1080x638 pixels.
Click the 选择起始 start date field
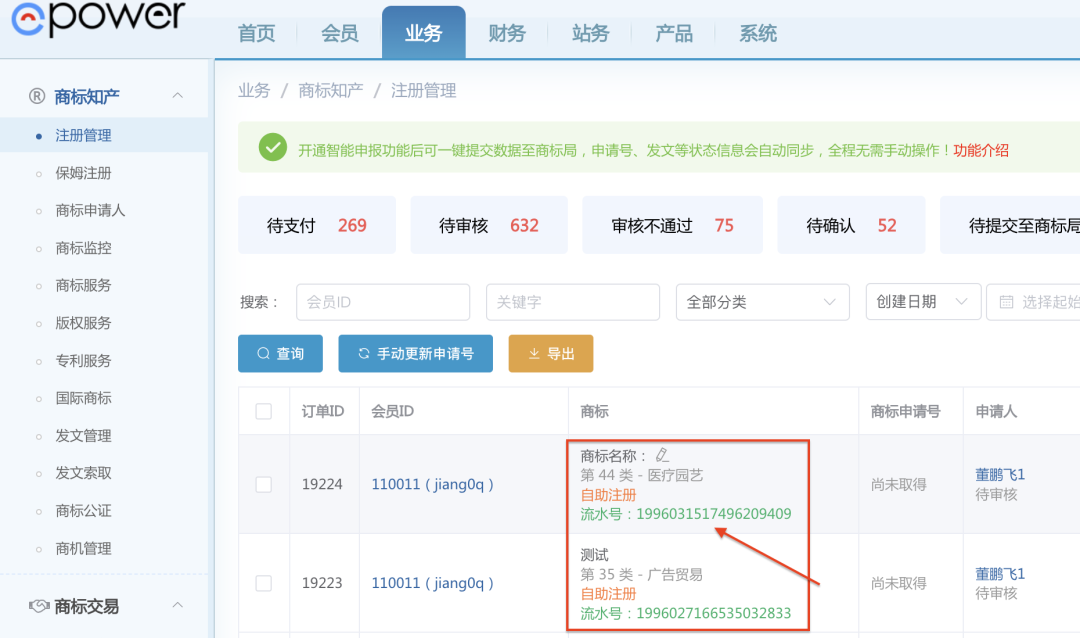(x=1033, y=302)
